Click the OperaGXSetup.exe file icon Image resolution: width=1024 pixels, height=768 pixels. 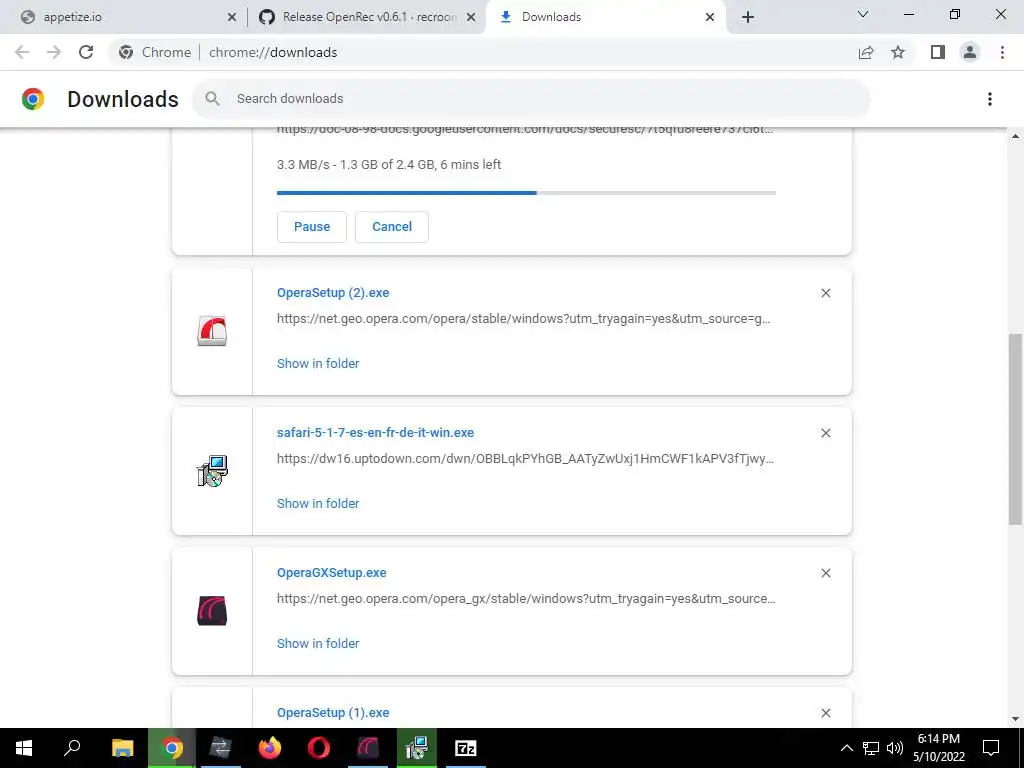[x=212, y=611]
